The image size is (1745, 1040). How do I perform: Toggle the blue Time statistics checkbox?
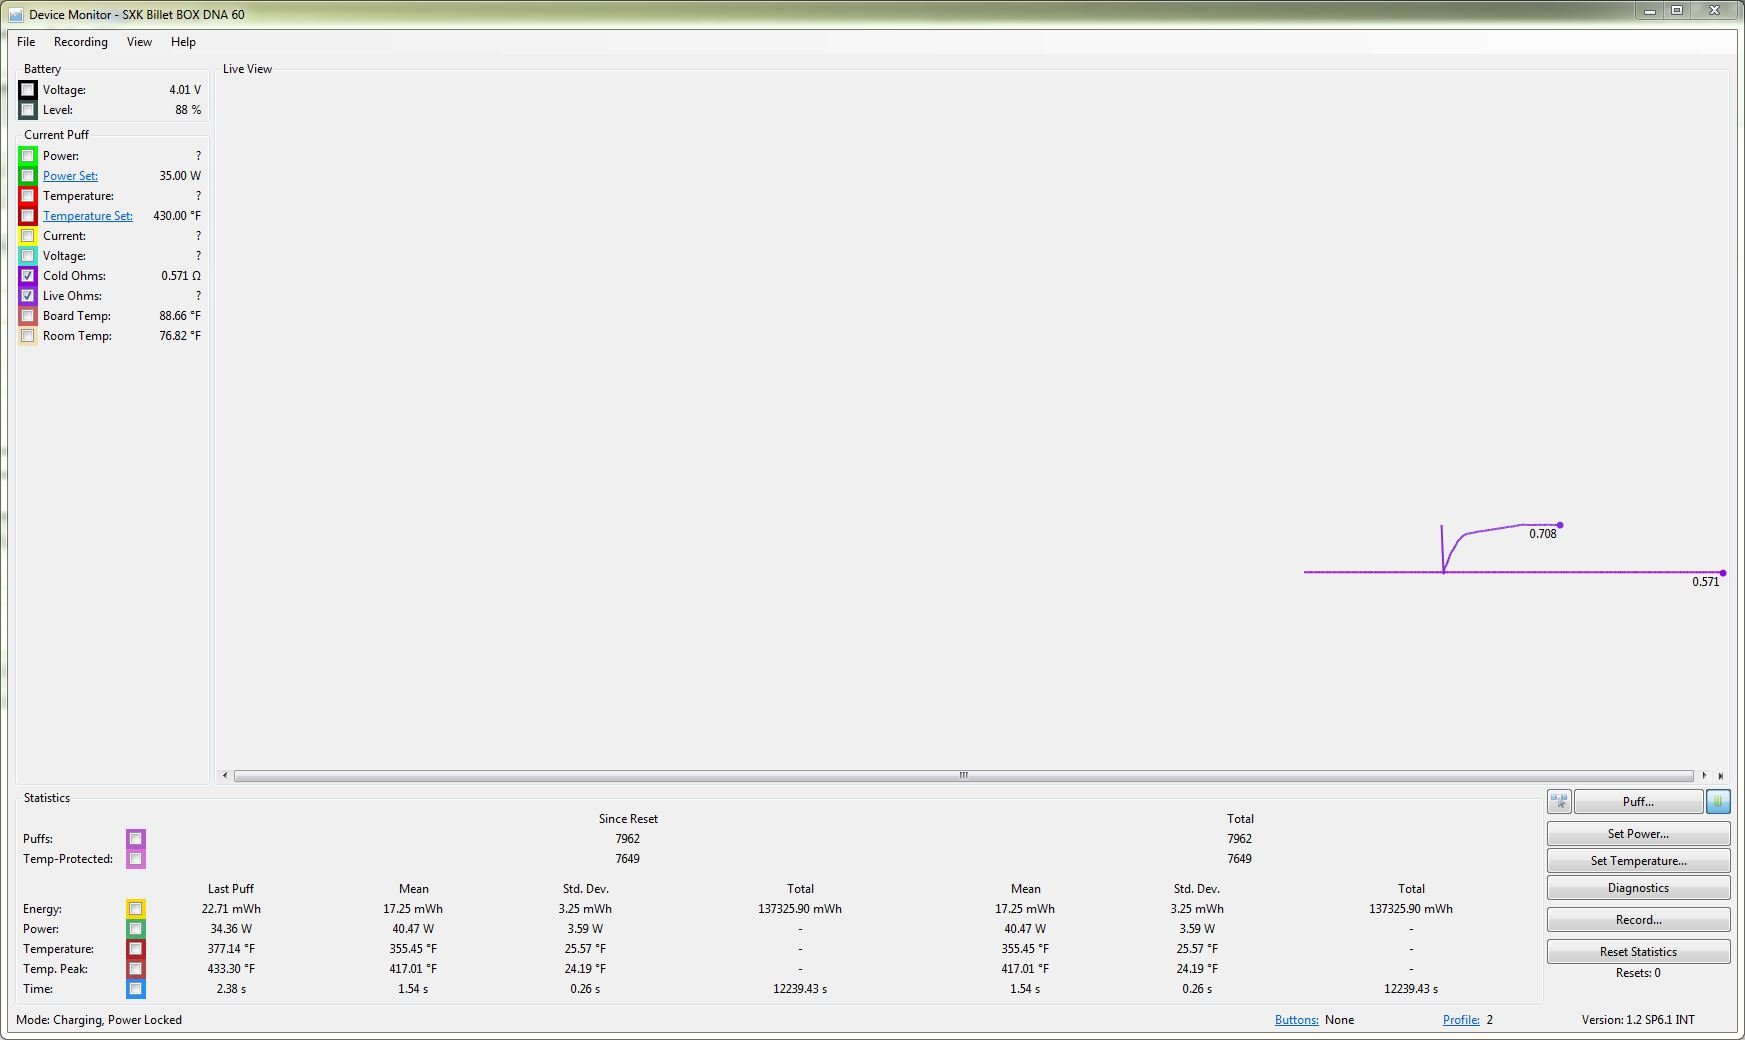[135, 989]
